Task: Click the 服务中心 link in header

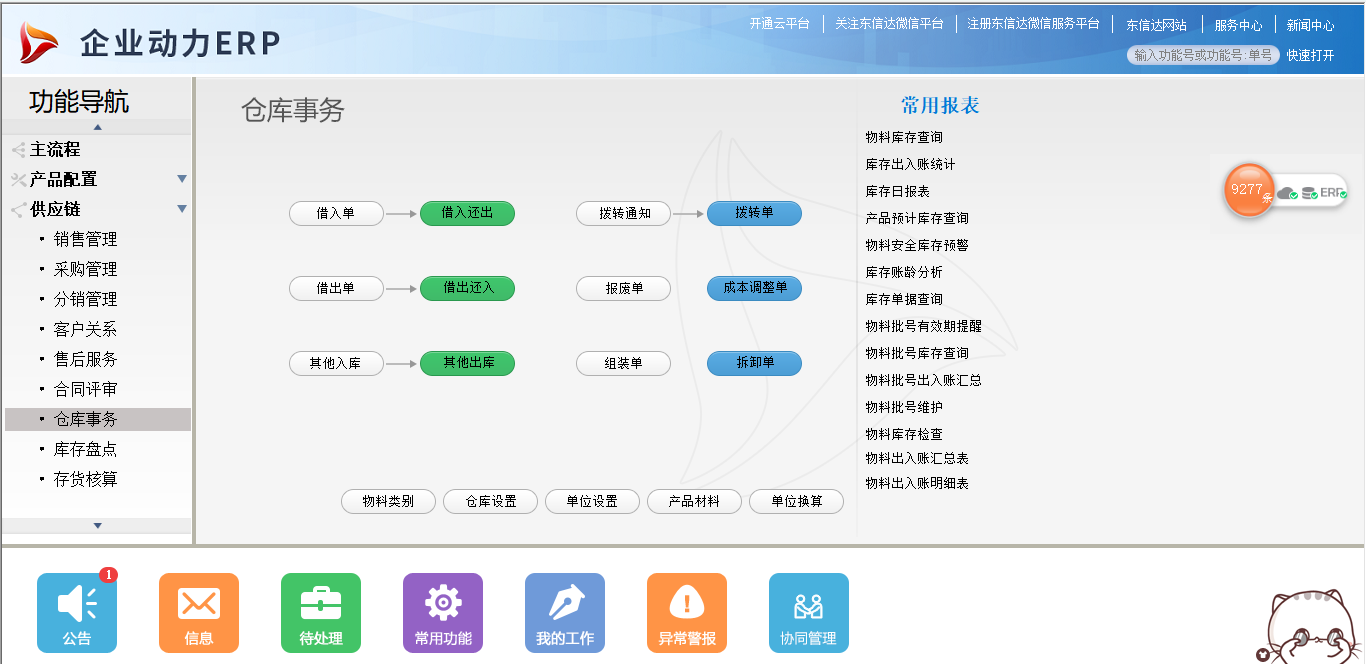Action: 1238,25
